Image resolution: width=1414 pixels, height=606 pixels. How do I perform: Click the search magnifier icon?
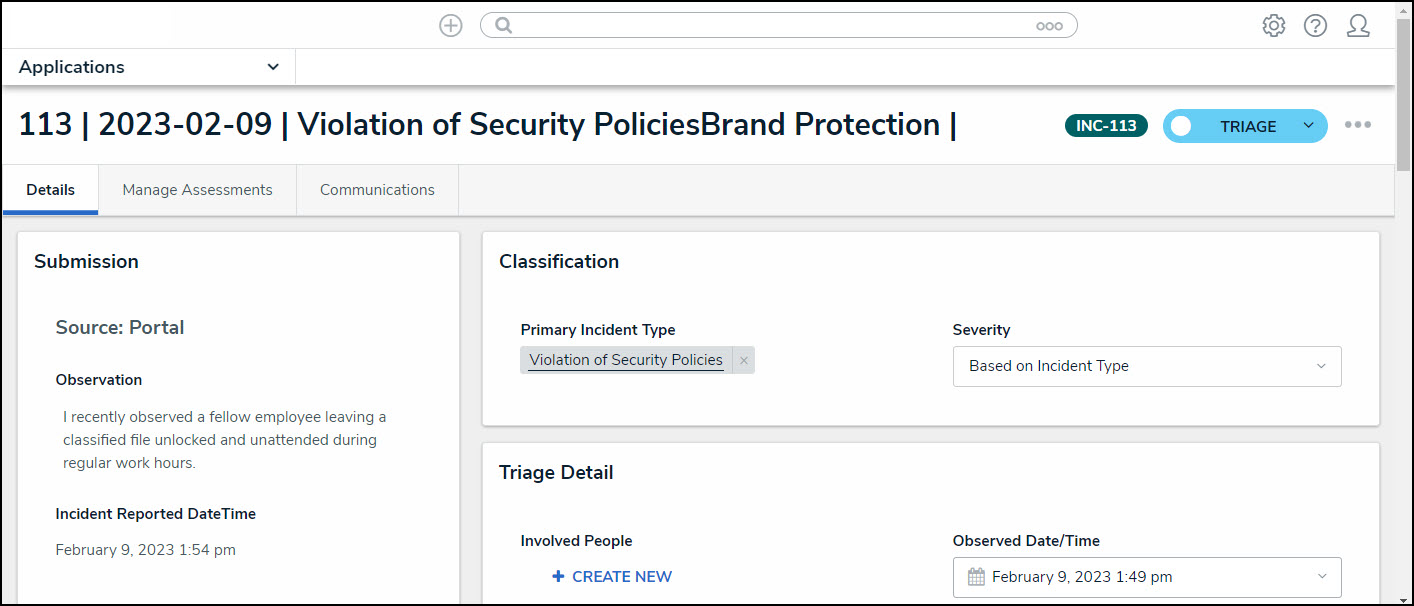click(504, 26)
